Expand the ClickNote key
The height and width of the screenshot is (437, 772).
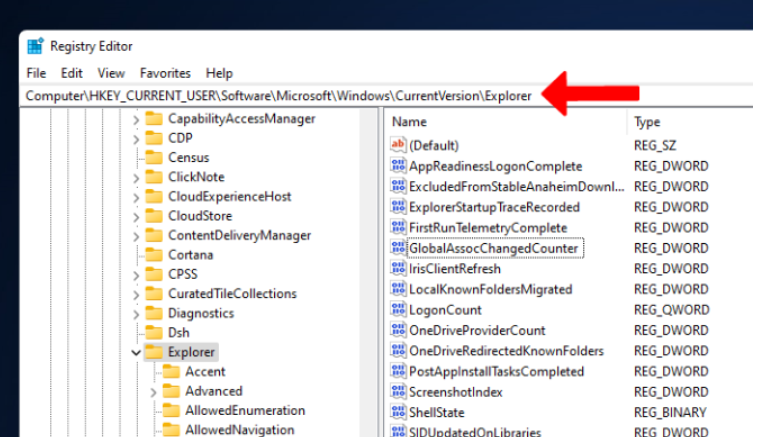136,178
